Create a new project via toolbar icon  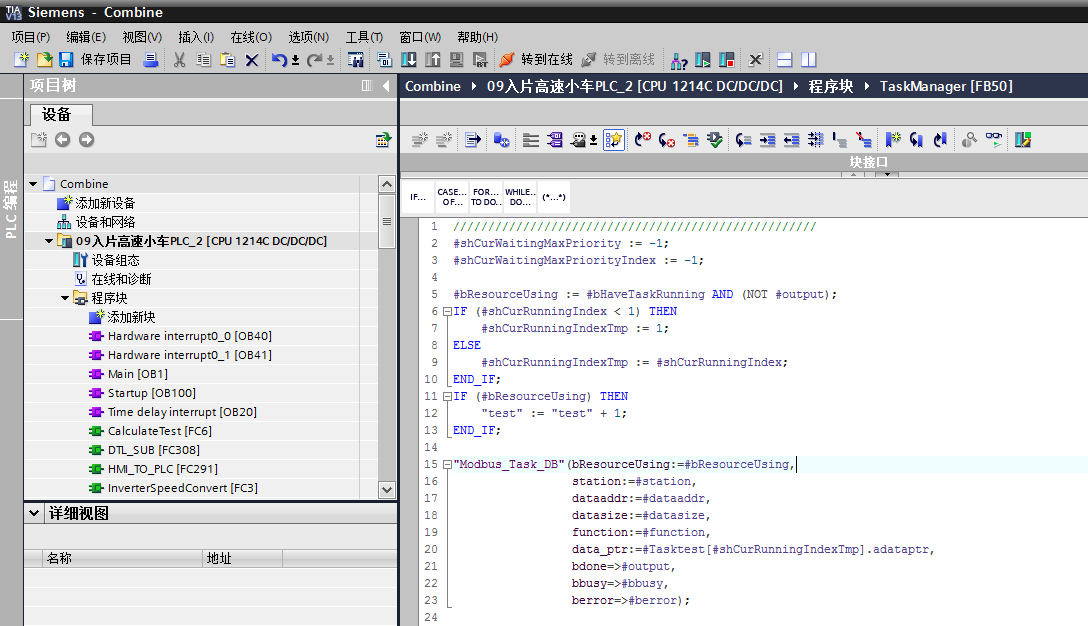pos(22,60)
